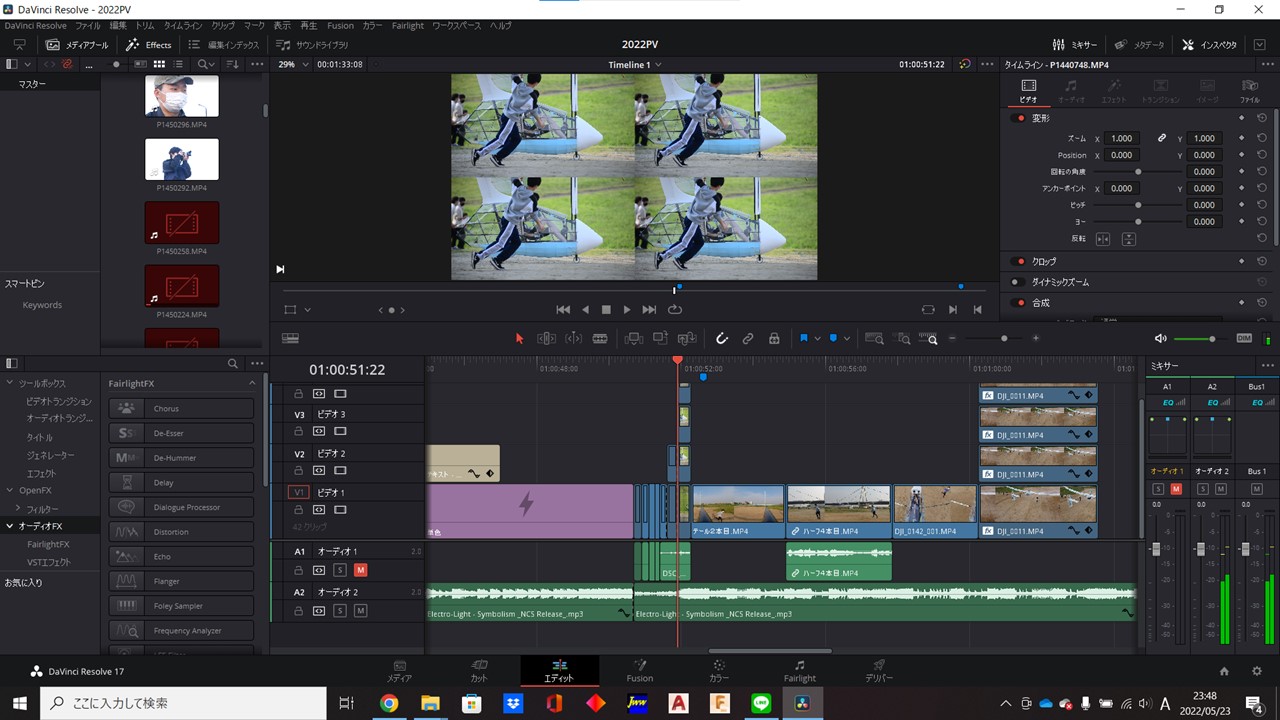Click the linked selection chain icon
The image size is (1280, 720).
pyautogui.click(x=747, y=339)
